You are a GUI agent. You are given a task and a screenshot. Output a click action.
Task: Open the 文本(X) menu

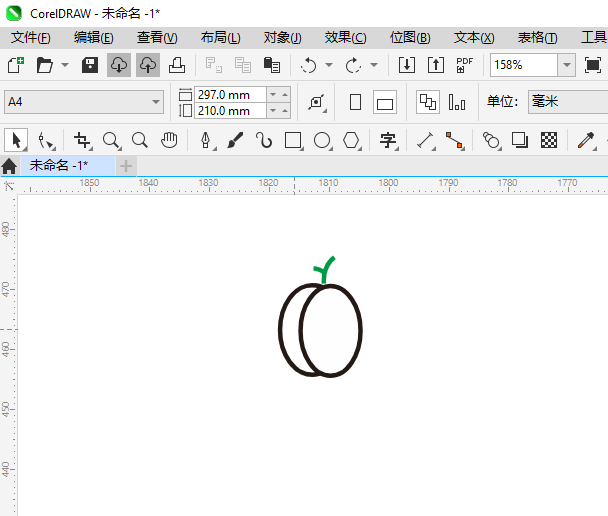click(474, 38)
